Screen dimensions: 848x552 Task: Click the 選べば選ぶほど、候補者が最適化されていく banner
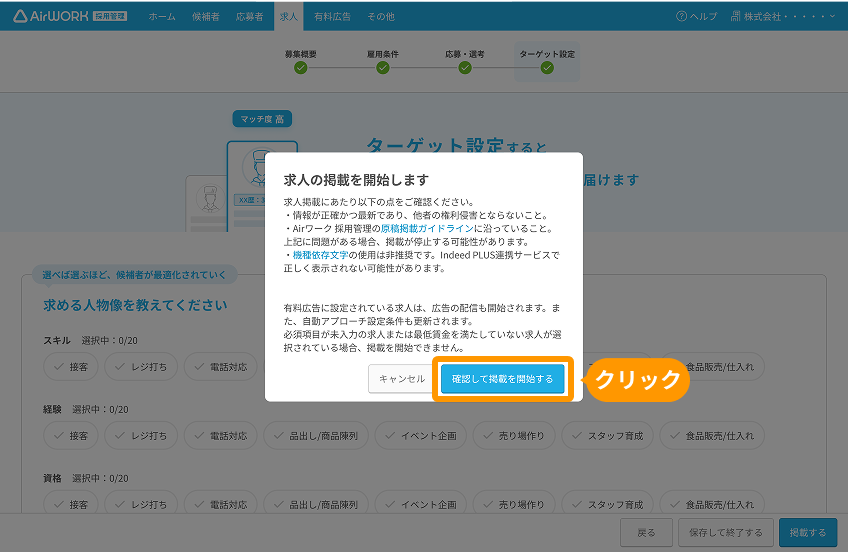135,275
